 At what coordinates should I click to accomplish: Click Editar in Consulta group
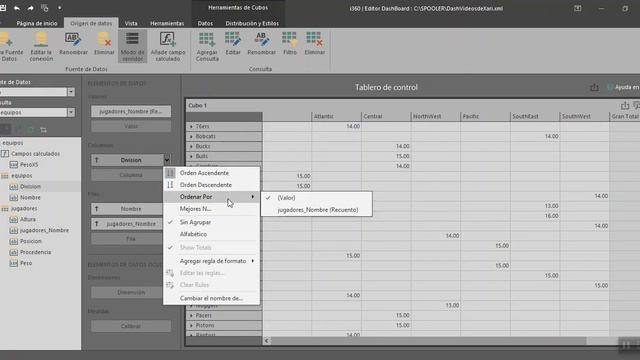(233, 43)
